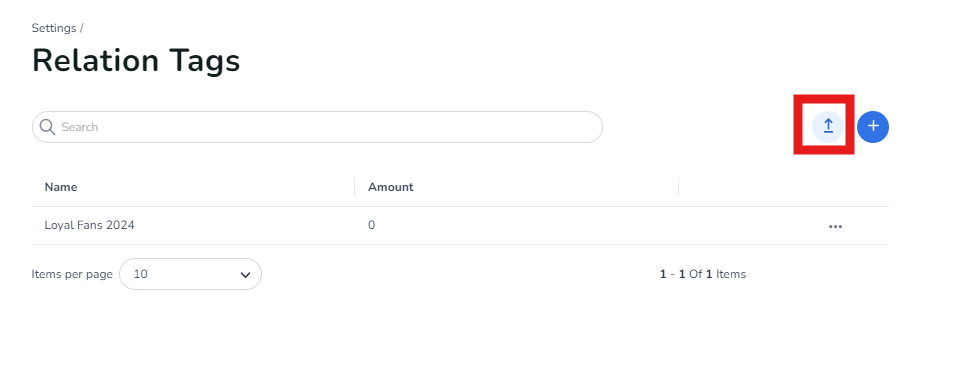
Task: Open the three-dot menu for Loyal Fans 2024
Action: (835, 226)
